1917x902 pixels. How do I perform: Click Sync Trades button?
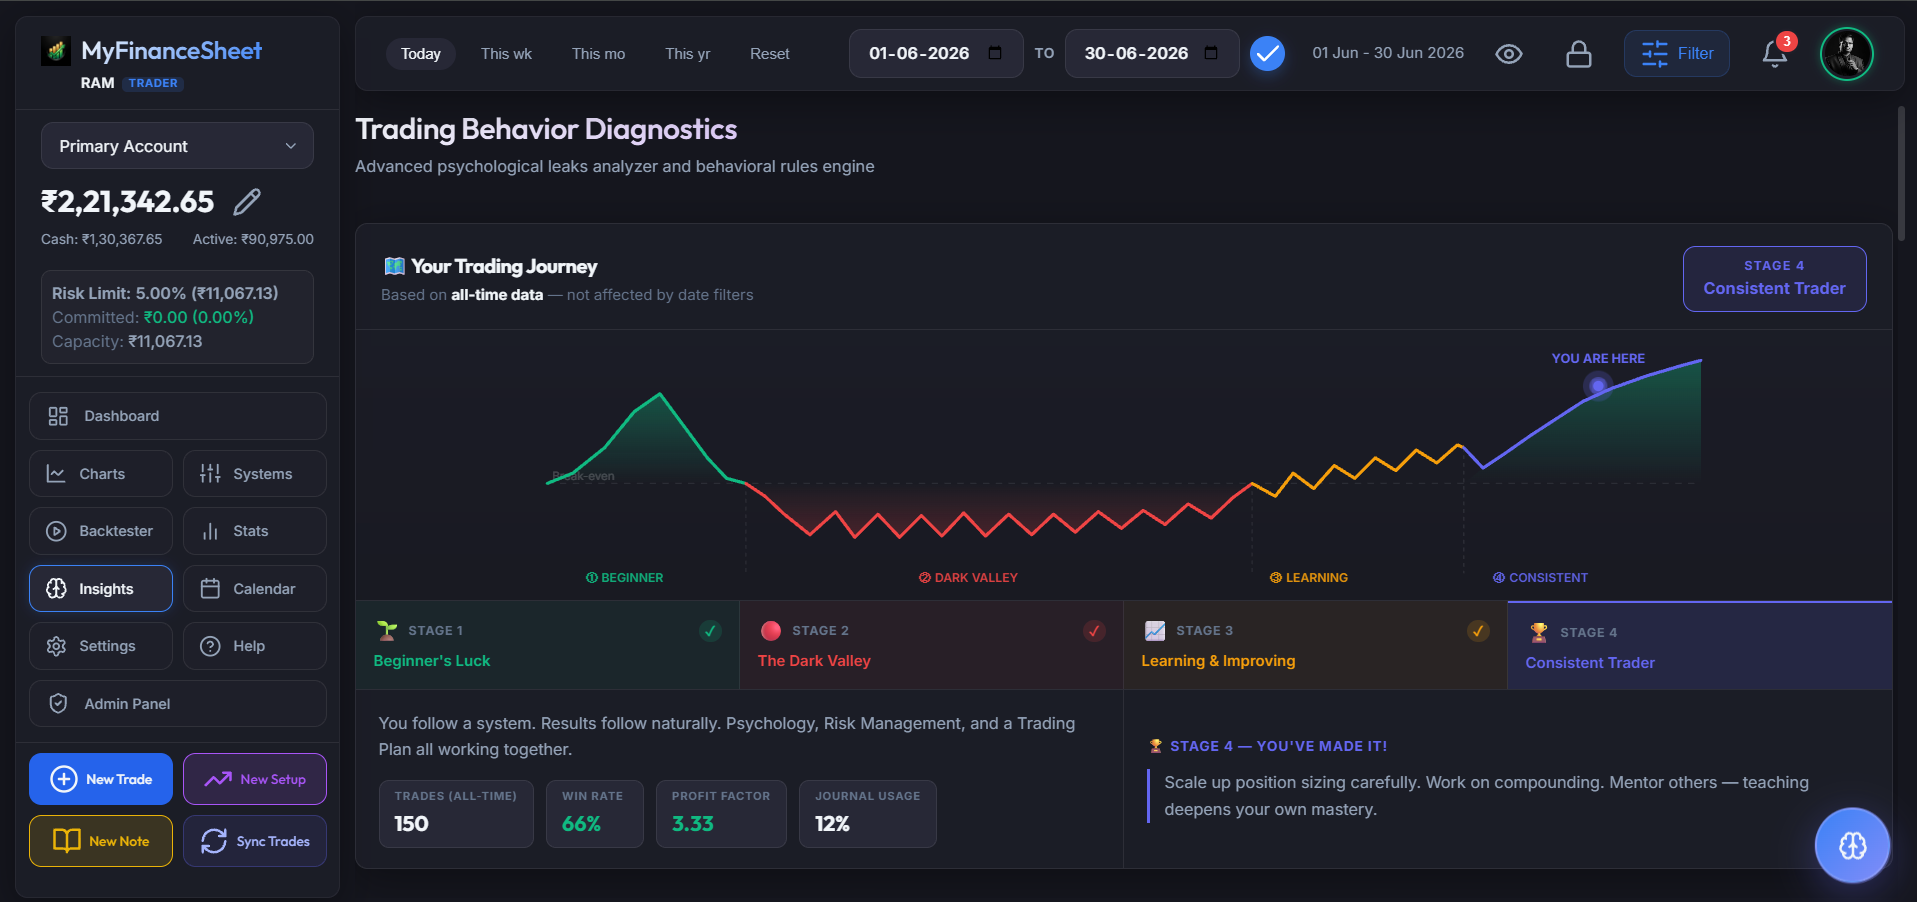255,841
